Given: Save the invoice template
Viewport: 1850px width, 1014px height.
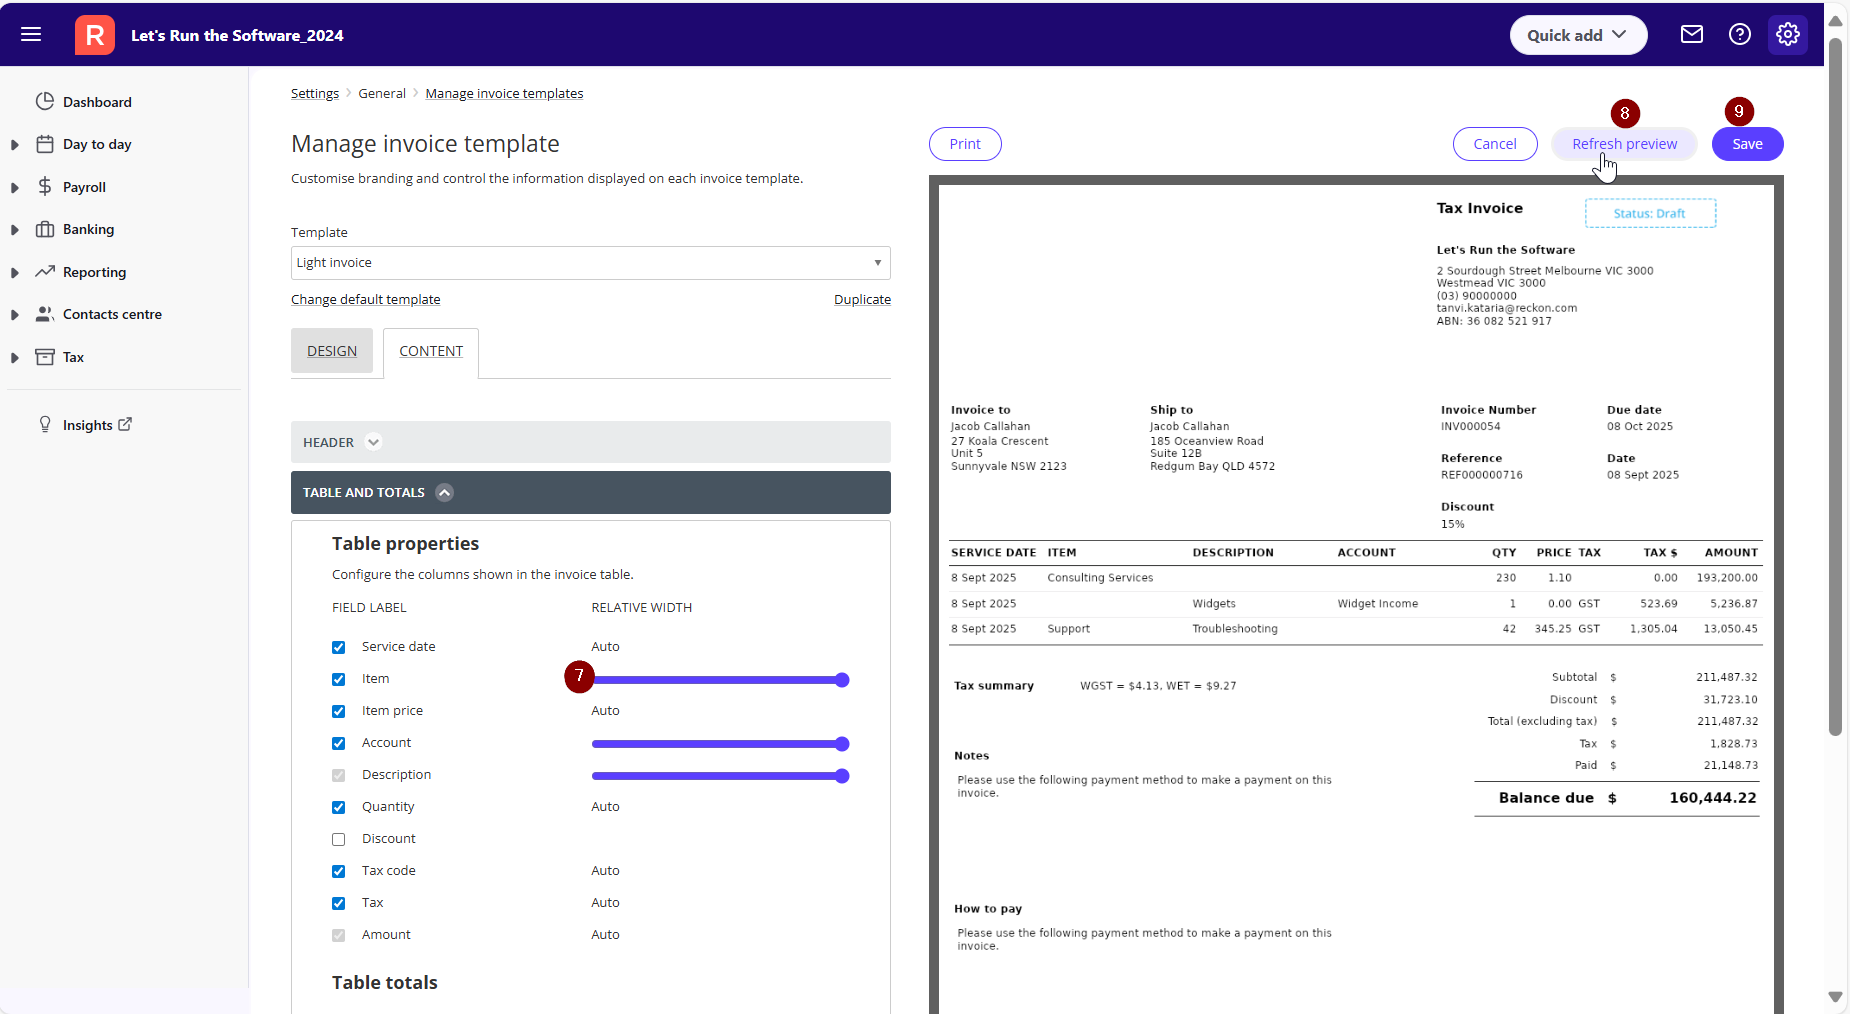Looking at the screenshot, I should (x=1748, y=144).
